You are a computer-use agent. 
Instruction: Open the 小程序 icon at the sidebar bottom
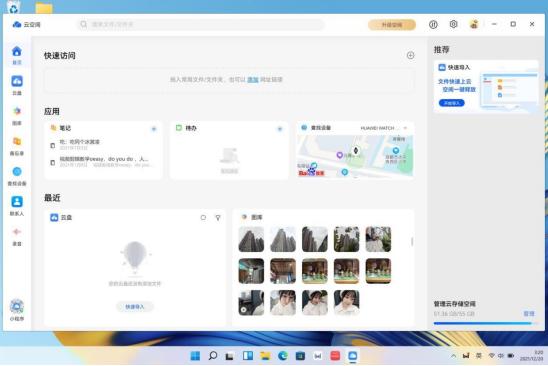point(17,310)
